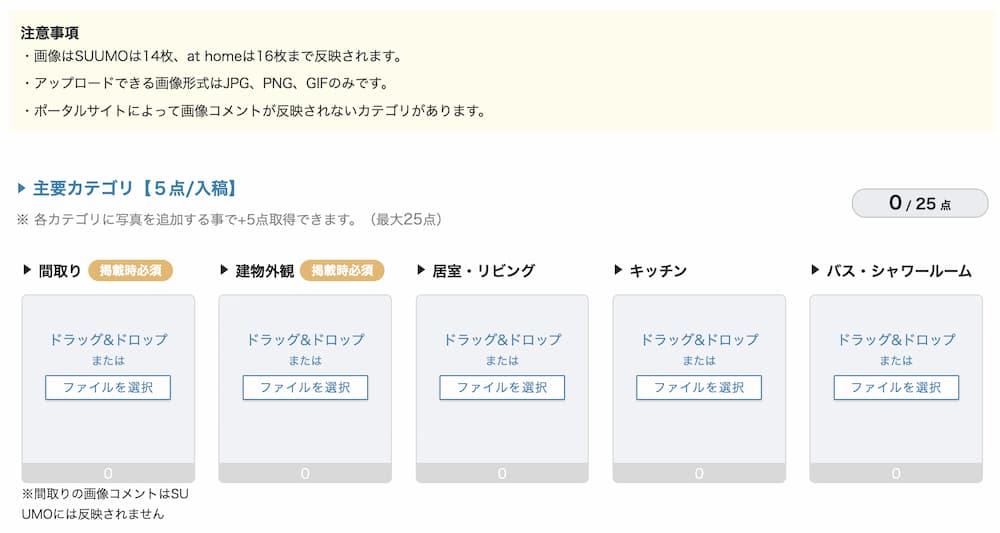Collapse the 間取り category triangle
The height and width of the screenshot is (533, 1000).
click(27, 270)
